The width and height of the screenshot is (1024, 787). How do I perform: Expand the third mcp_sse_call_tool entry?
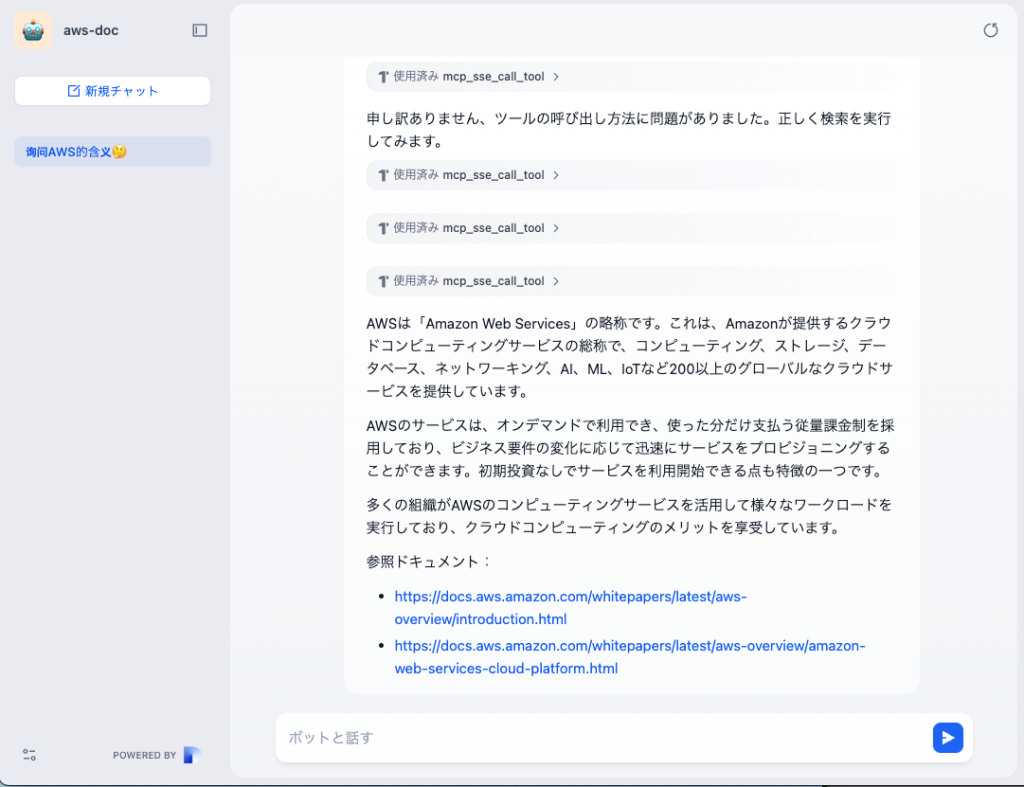click(631, 228)
